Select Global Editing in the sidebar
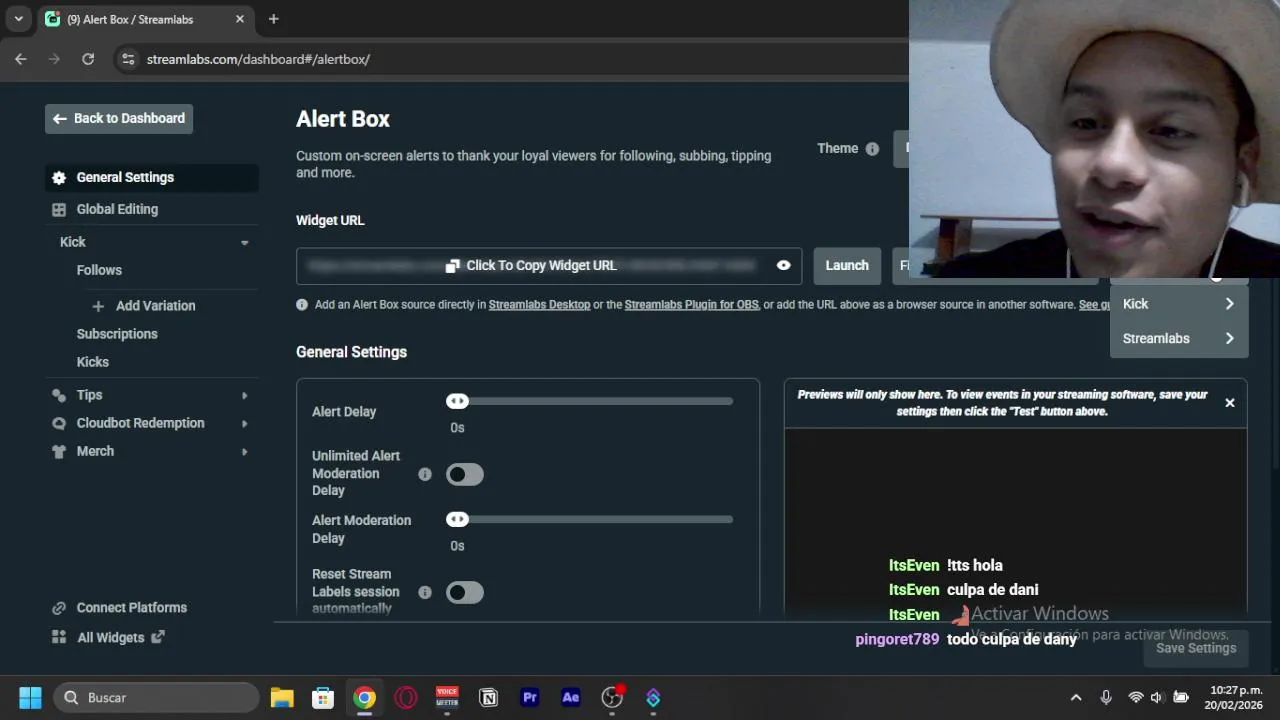The width and height of the screenshot is (1280, 720). pos(117,209)
